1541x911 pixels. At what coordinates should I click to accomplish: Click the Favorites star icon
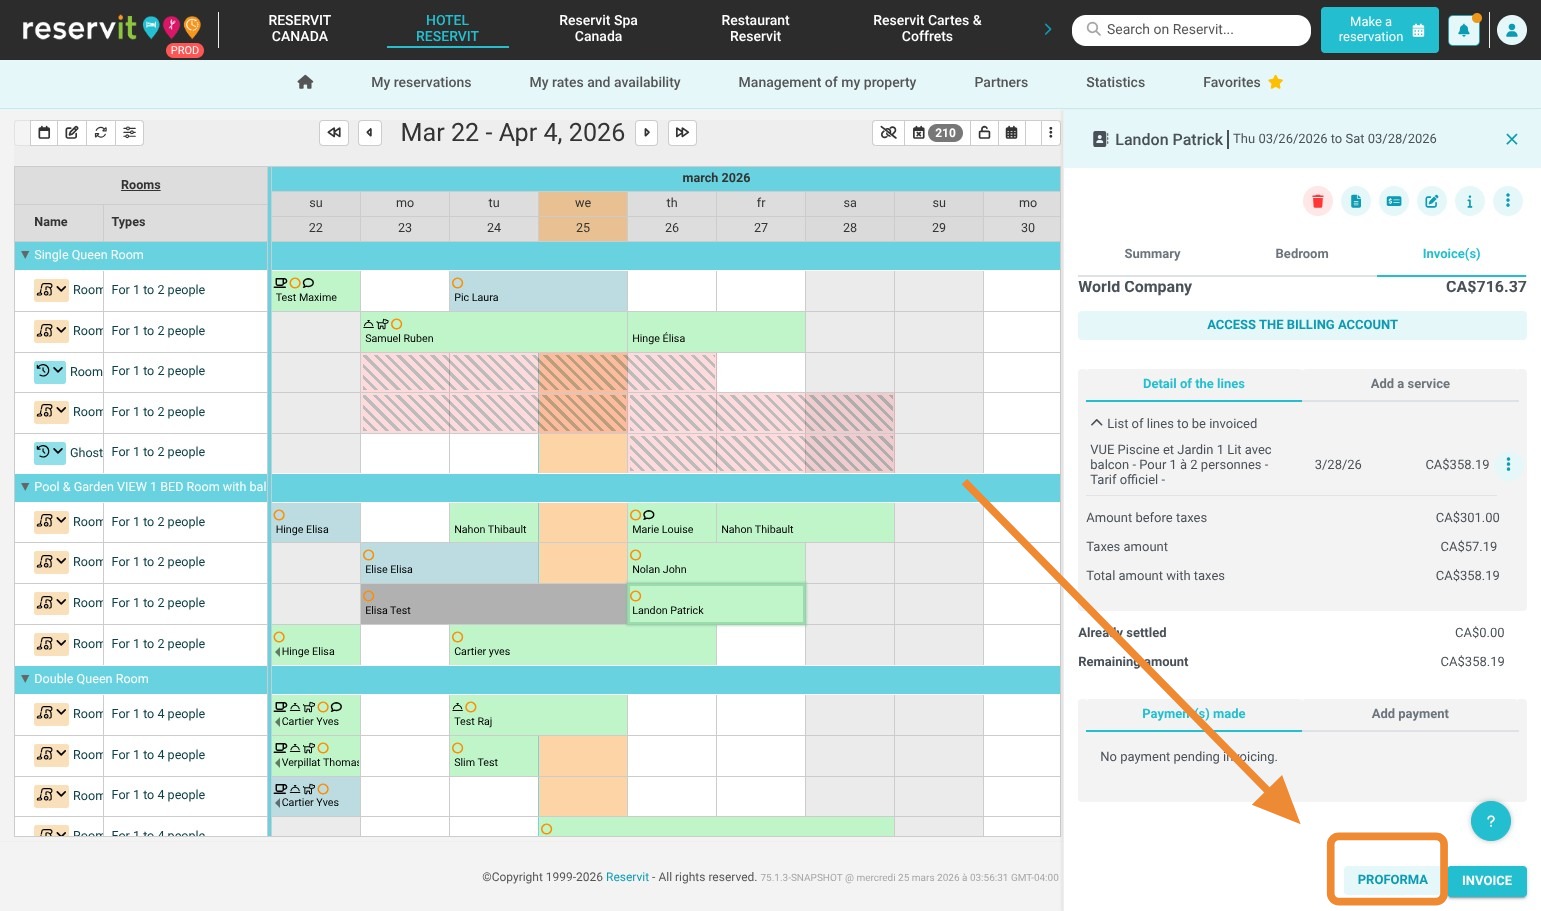[x=1275, y=82]
